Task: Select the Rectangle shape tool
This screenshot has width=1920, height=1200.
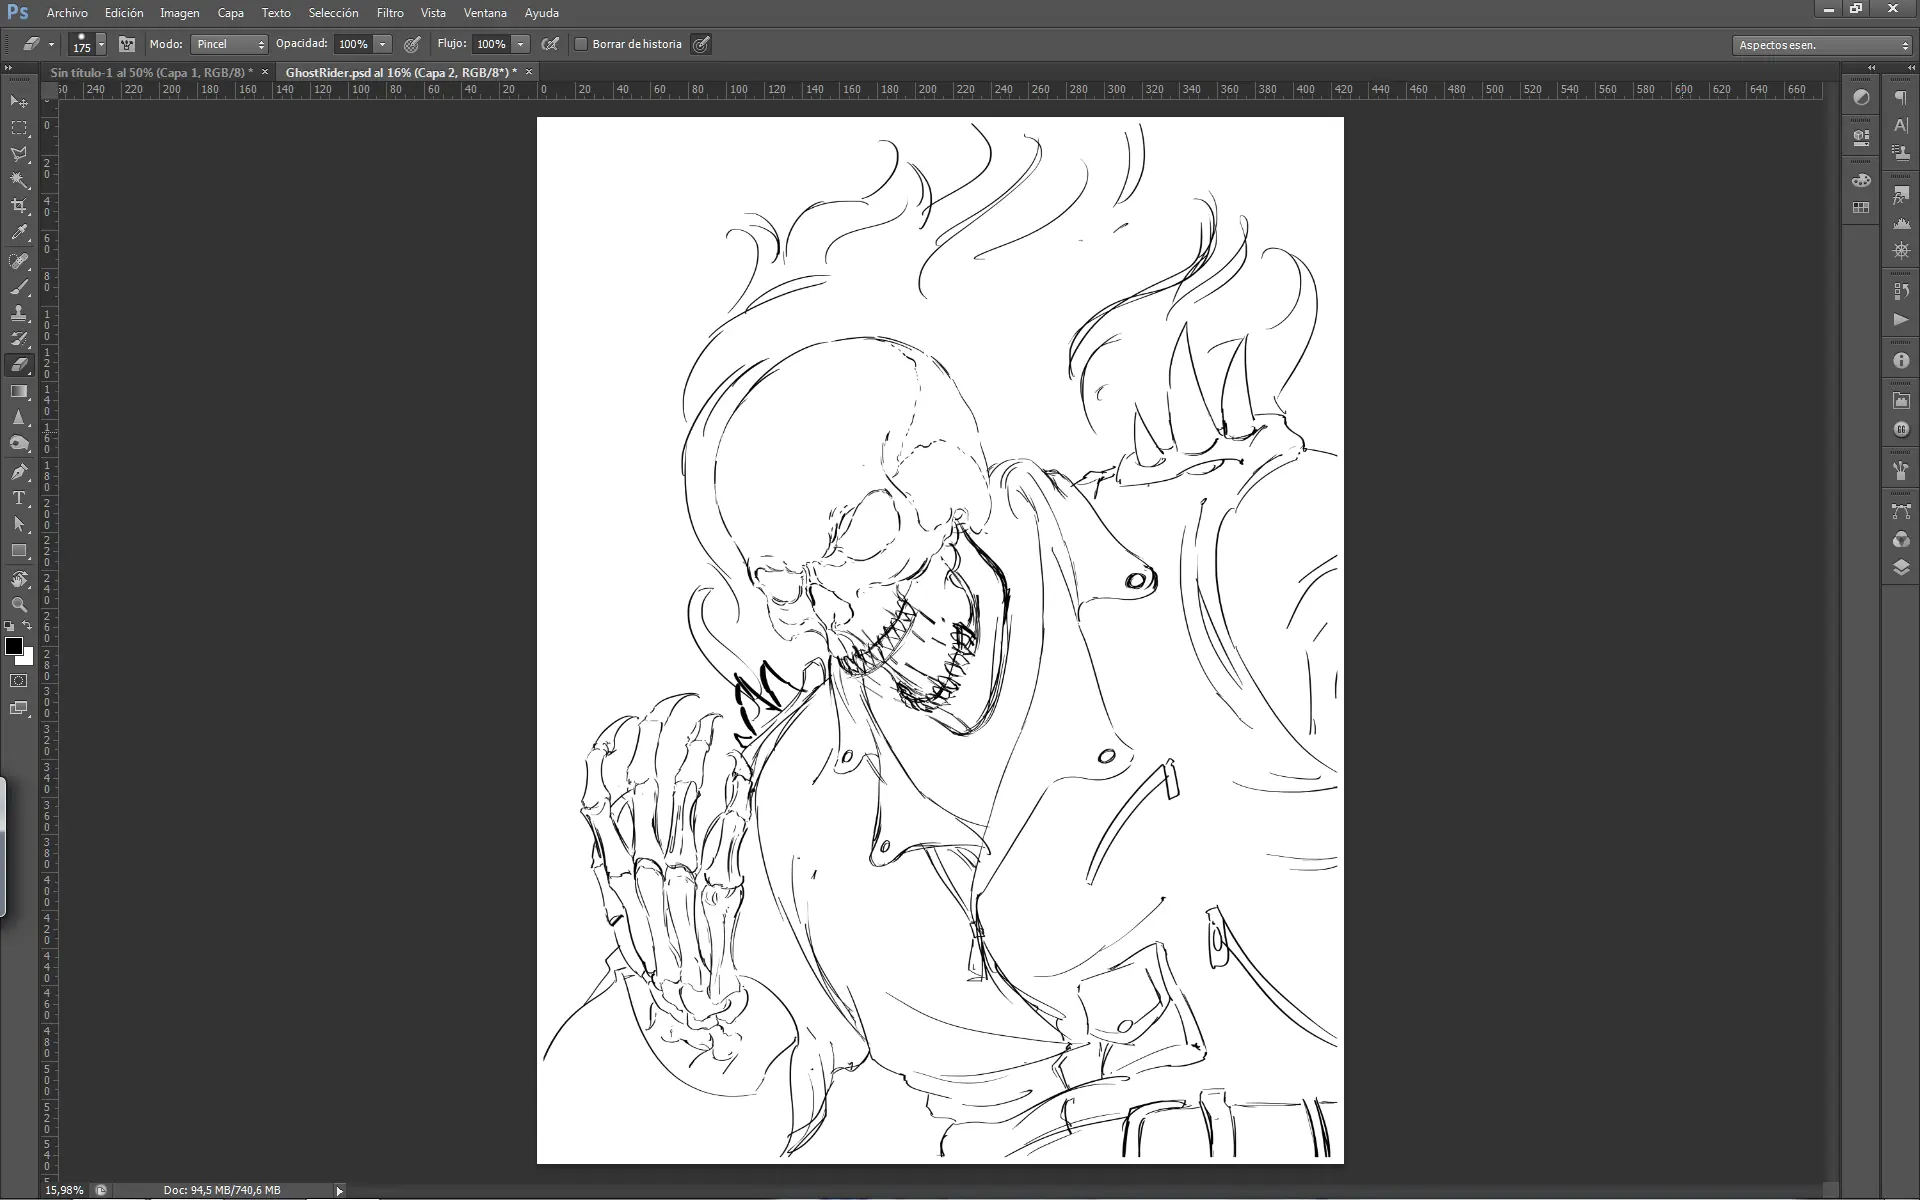Action: coord(19,550)
